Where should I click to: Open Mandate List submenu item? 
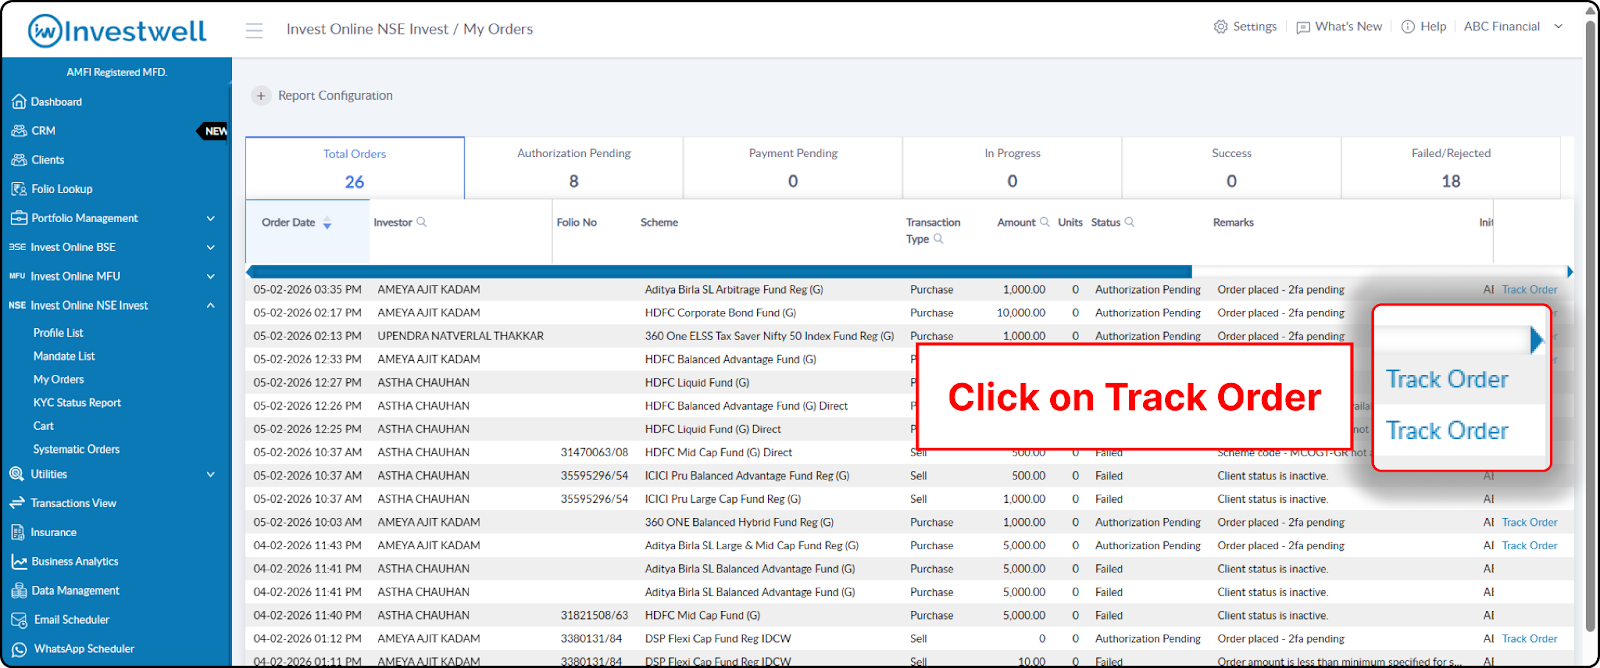click(64, 356)
